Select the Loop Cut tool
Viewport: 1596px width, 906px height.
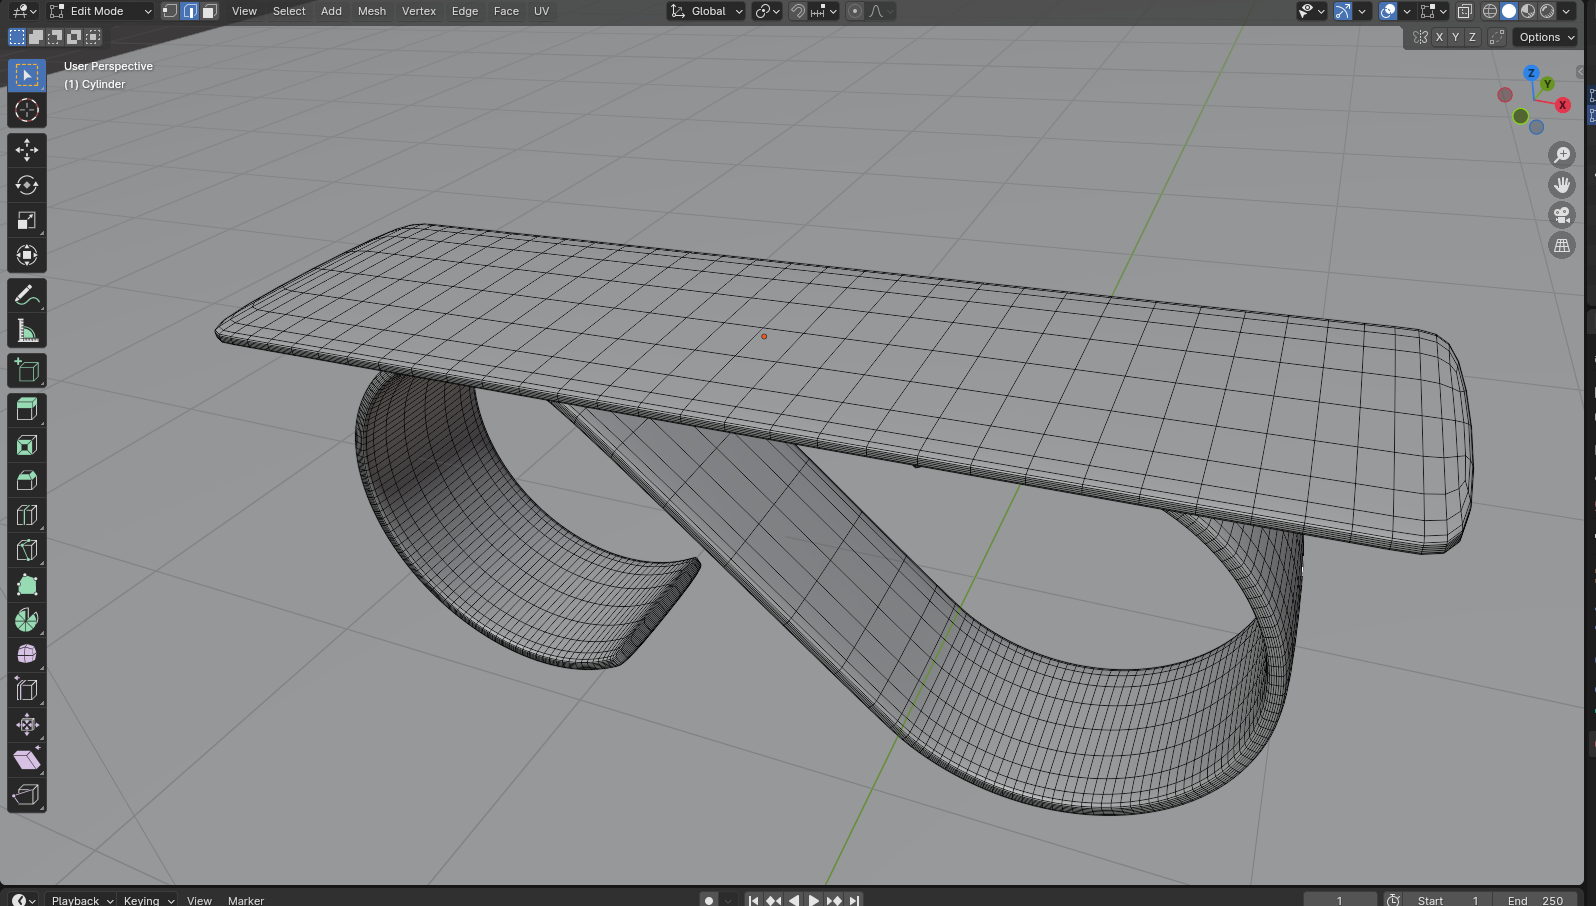click(x=27, y=515)
